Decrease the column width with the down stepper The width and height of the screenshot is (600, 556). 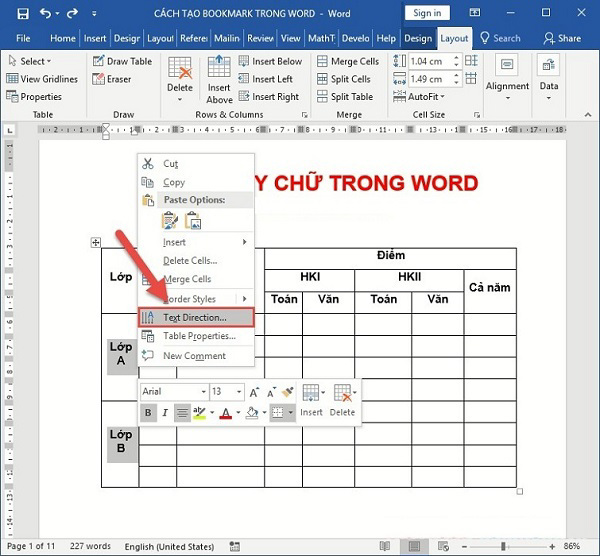tap(456, 82)
